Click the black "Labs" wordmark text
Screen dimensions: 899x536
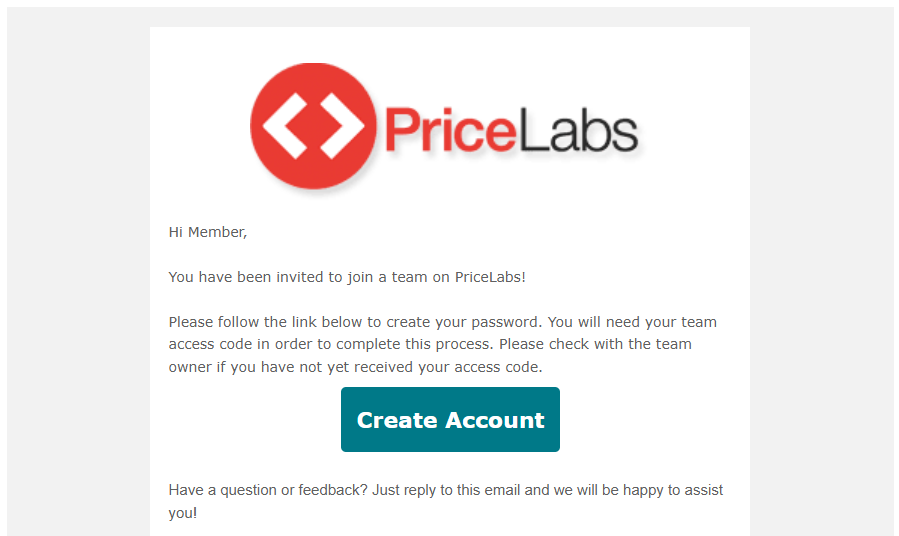coord(577,130)
